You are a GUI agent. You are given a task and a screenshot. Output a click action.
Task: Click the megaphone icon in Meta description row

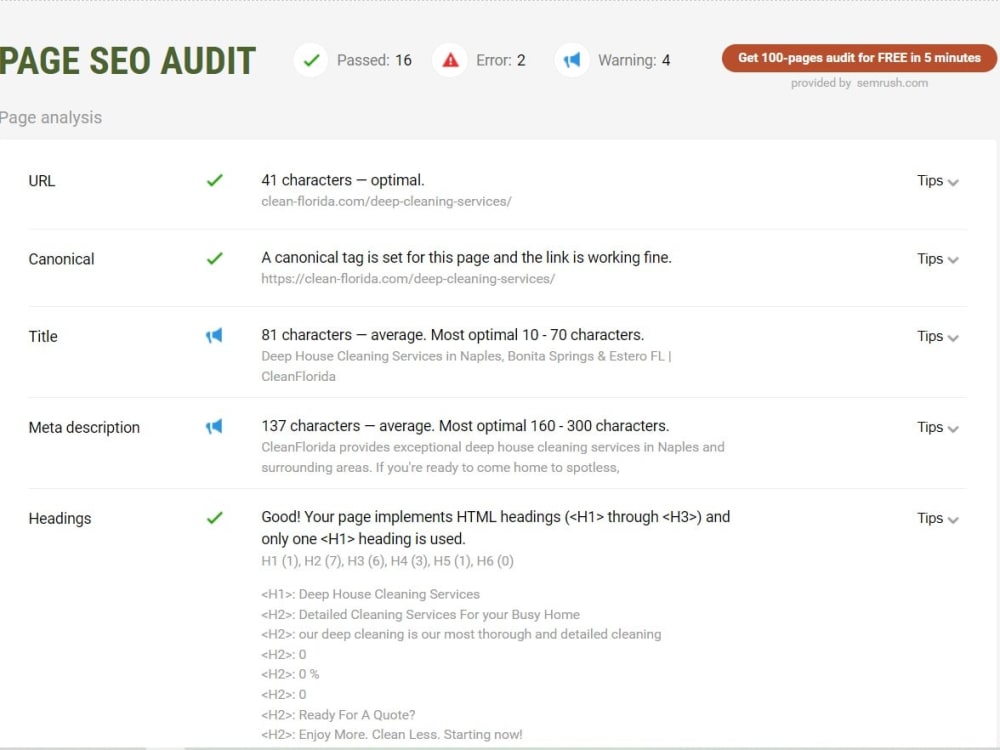(x=214, y=427)
